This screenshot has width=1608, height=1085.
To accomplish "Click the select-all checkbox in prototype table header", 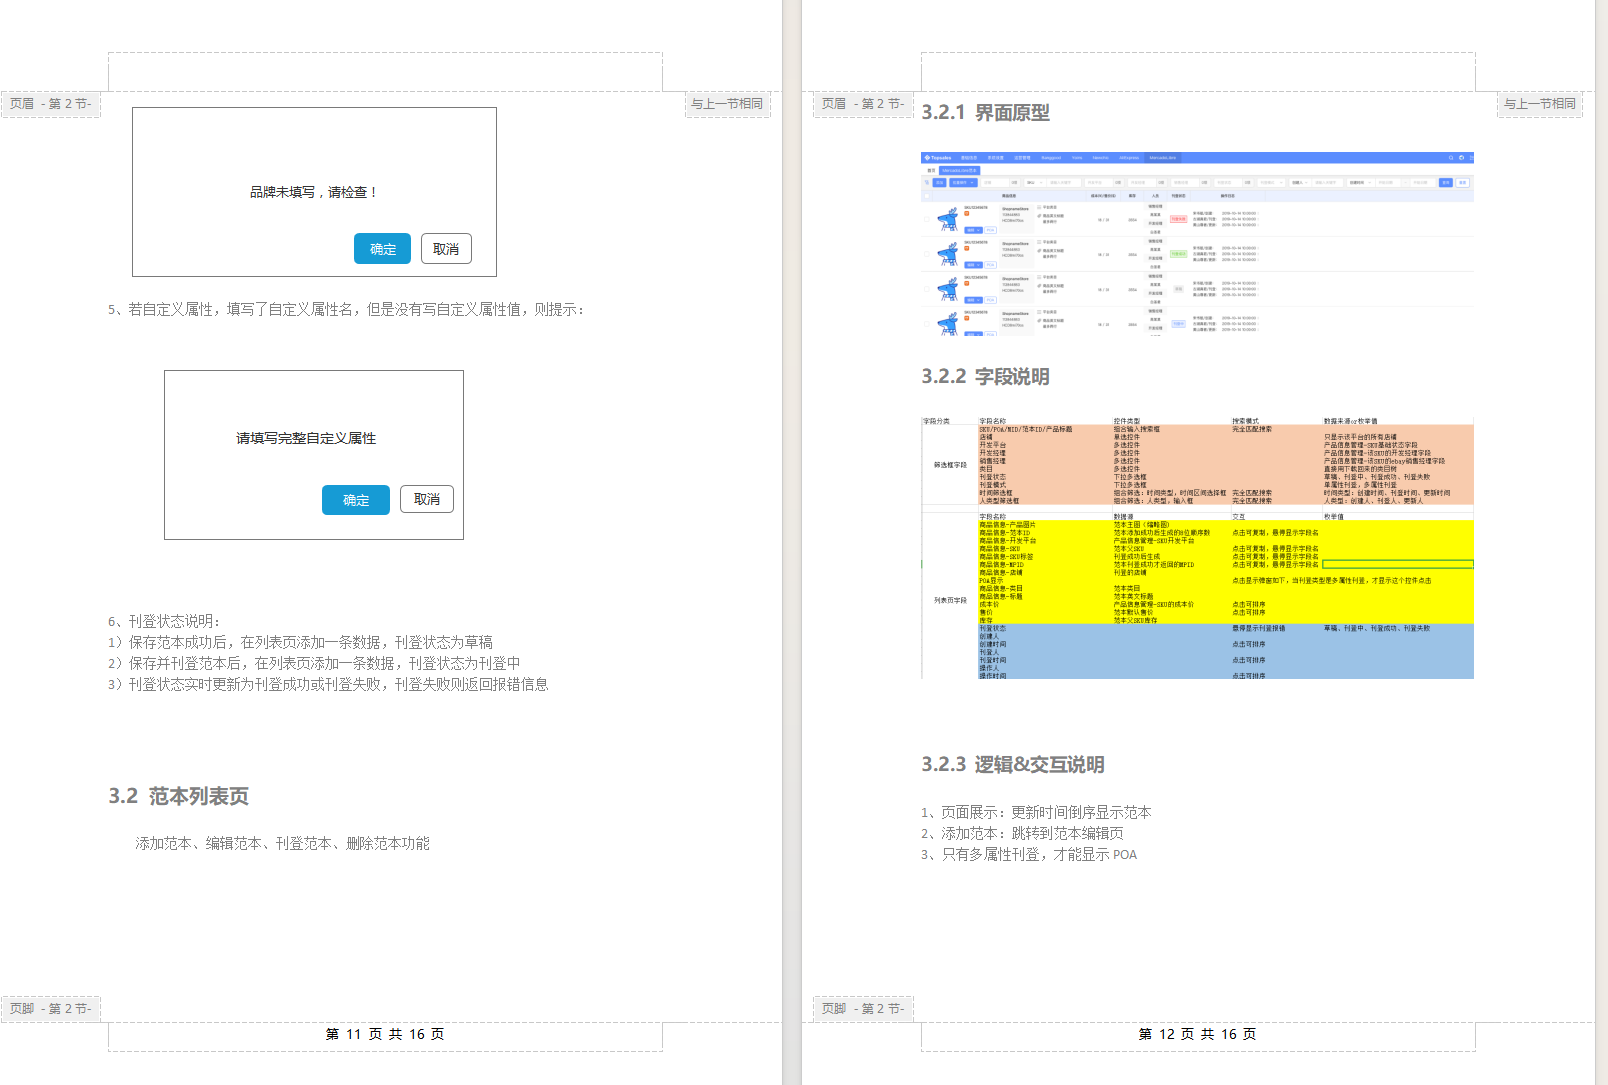I will tap(927, 196).
